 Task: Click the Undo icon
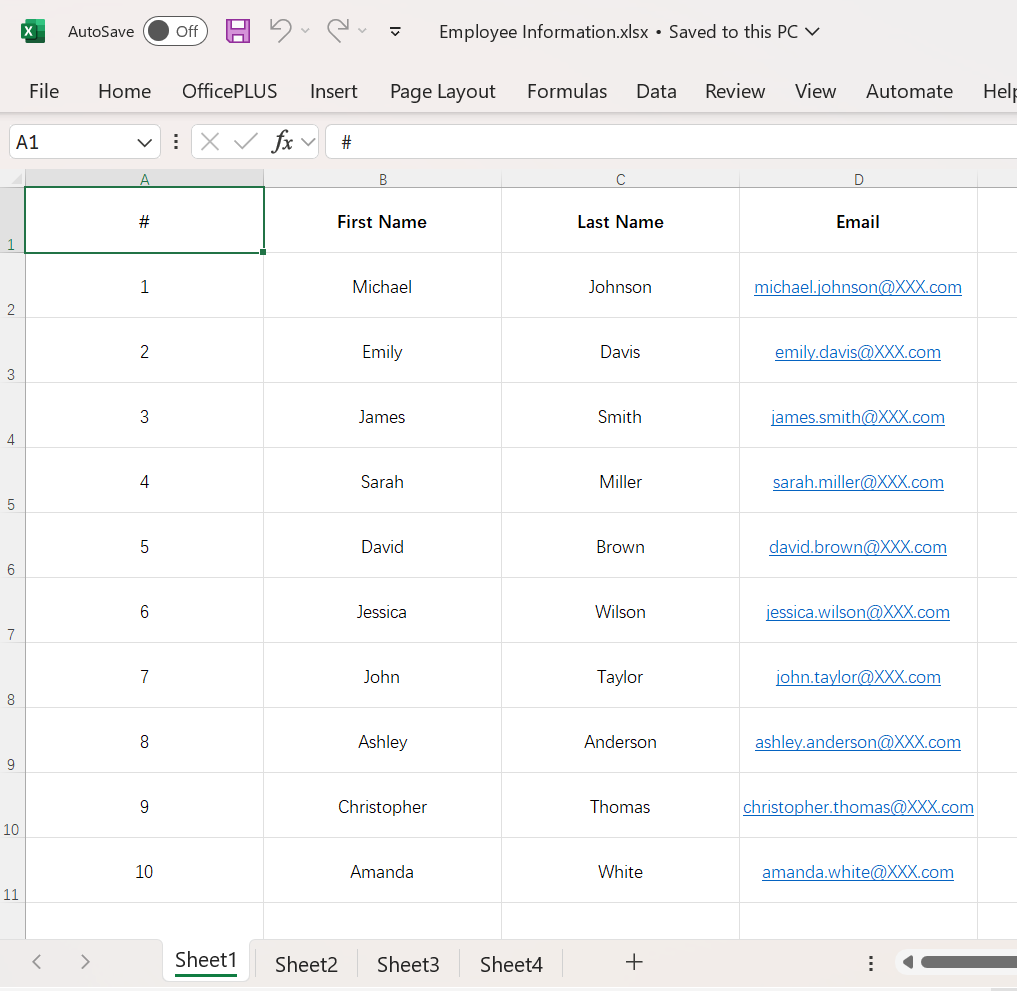point(280,31)
